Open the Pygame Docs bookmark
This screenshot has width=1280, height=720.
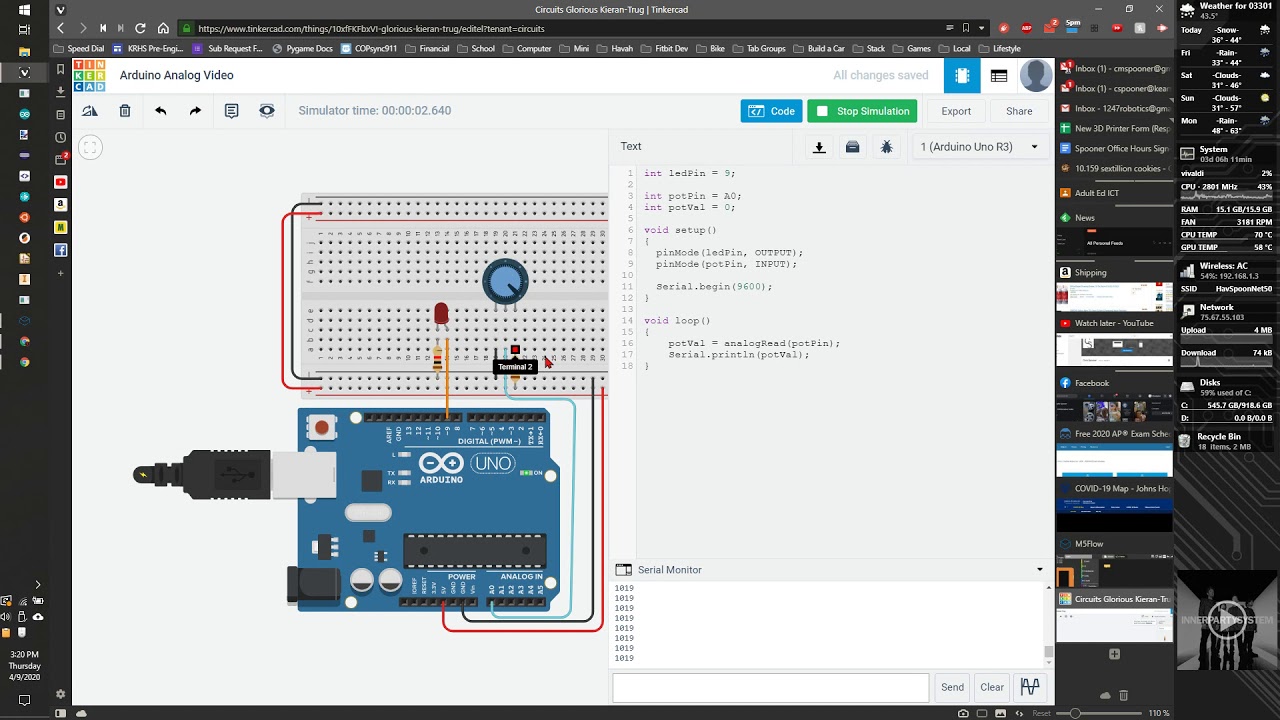(300, 48)
